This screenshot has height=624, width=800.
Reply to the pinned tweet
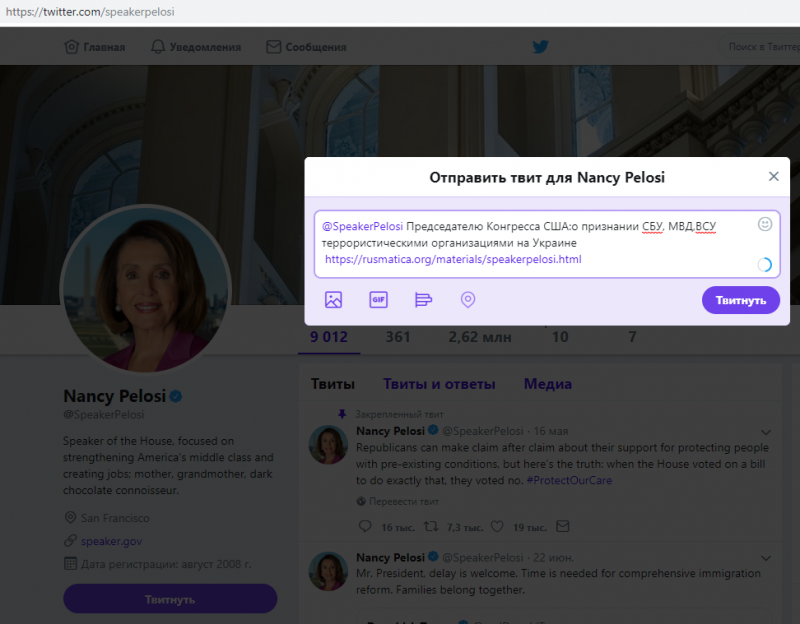[365, 526]
